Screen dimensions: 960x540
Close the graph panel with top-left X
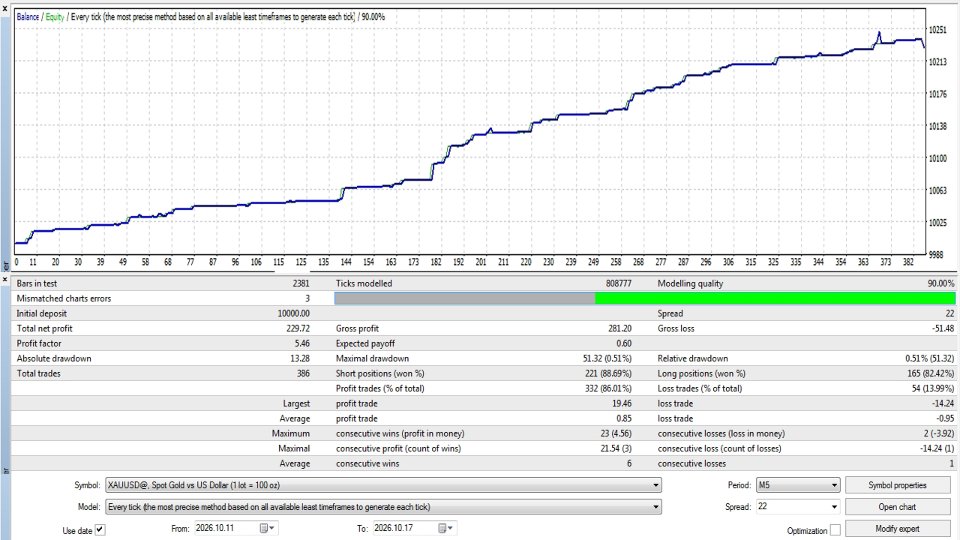click(x=5, y=9)
